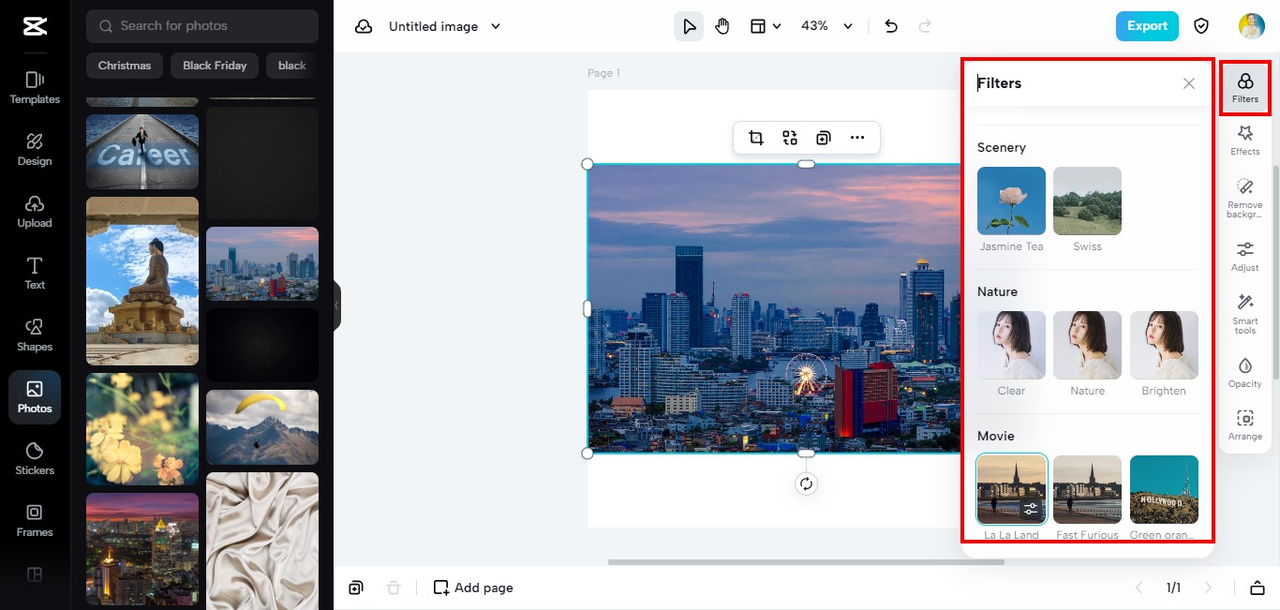Open the Filters tool on right sidebar

pos(1245,88)
